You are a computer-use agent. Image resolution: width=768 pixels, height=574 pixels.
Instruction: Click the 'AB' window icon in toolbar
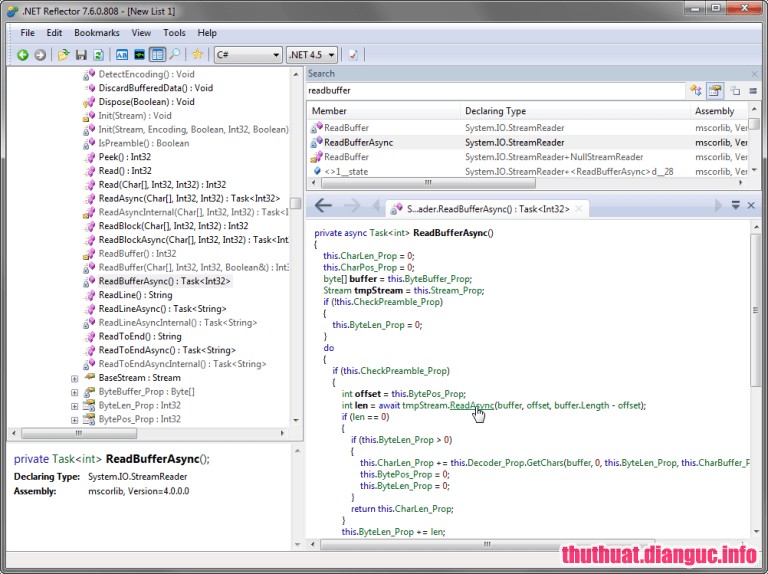(122, 55)
